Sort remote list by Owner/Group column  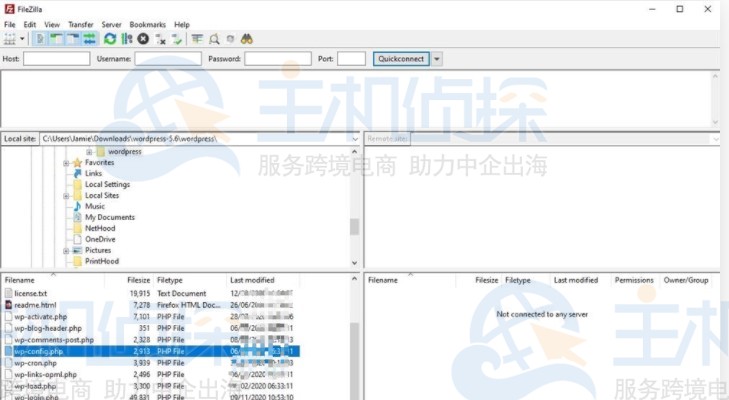tap(686, 280)
